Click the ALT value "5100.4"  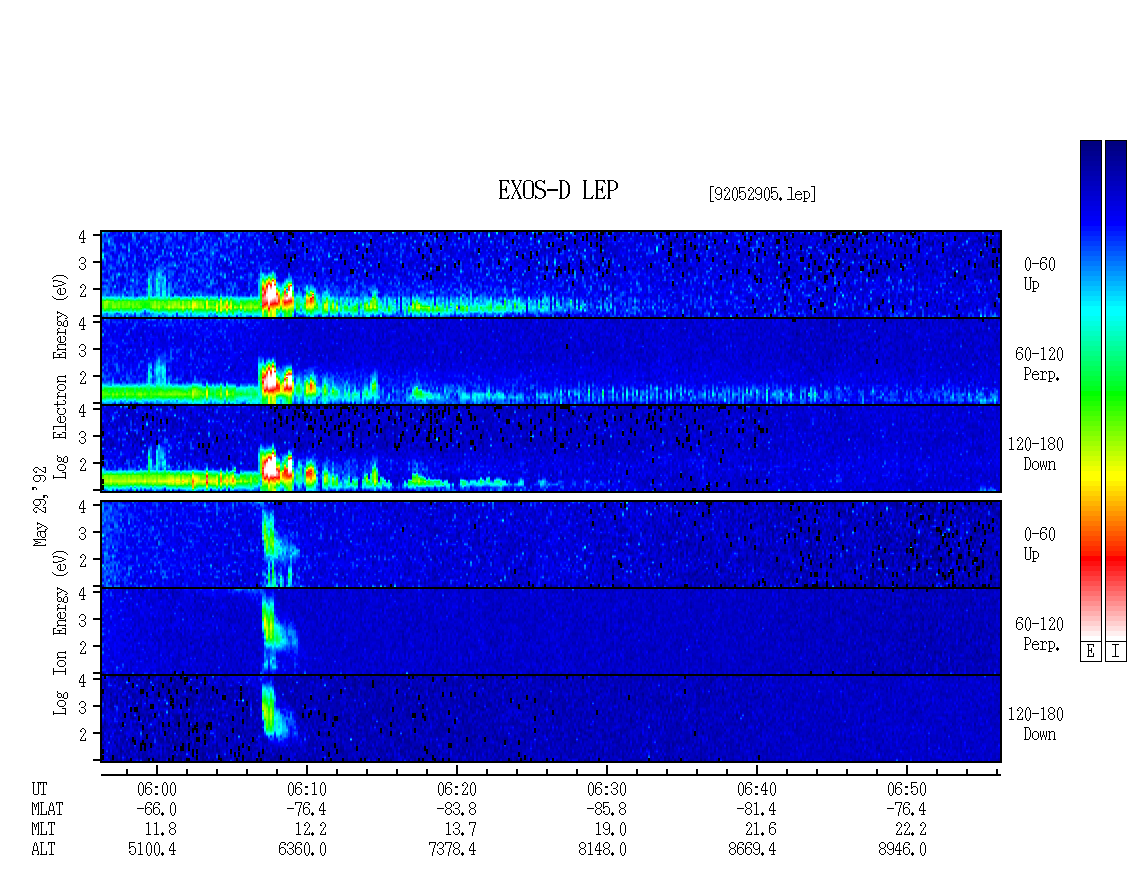[152, 850]
